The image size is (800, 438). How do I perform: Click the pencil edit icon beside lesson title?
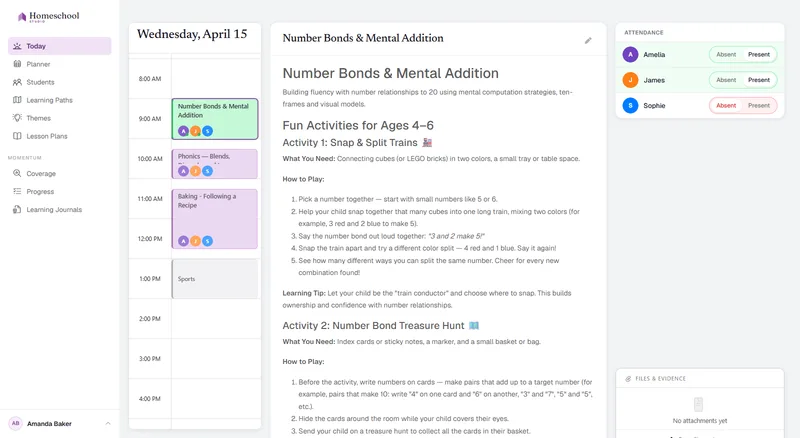pos(588,40)
